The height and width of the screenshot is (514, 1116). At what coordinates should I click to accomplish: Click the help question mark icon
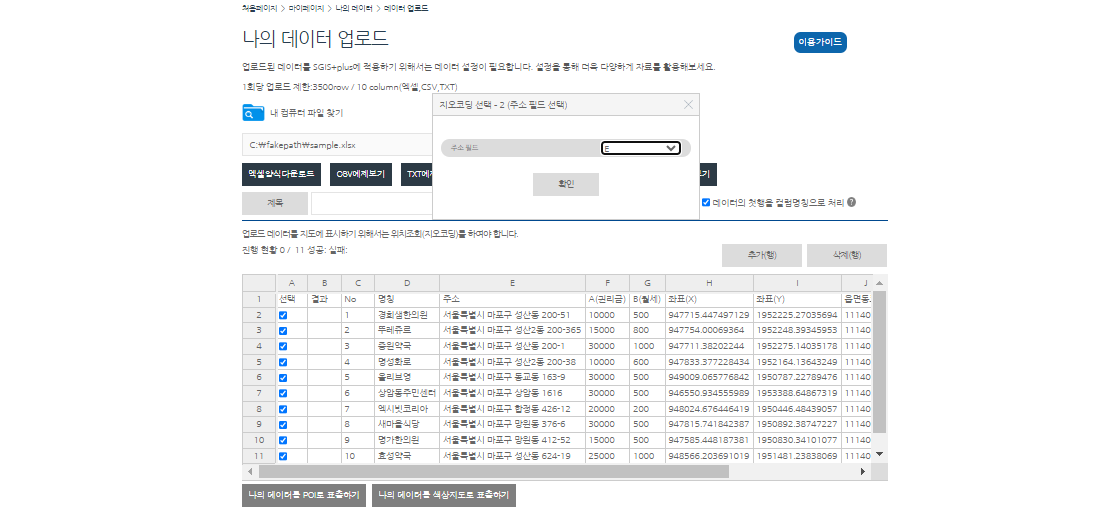pyautogui.click(x=851, y=202)
